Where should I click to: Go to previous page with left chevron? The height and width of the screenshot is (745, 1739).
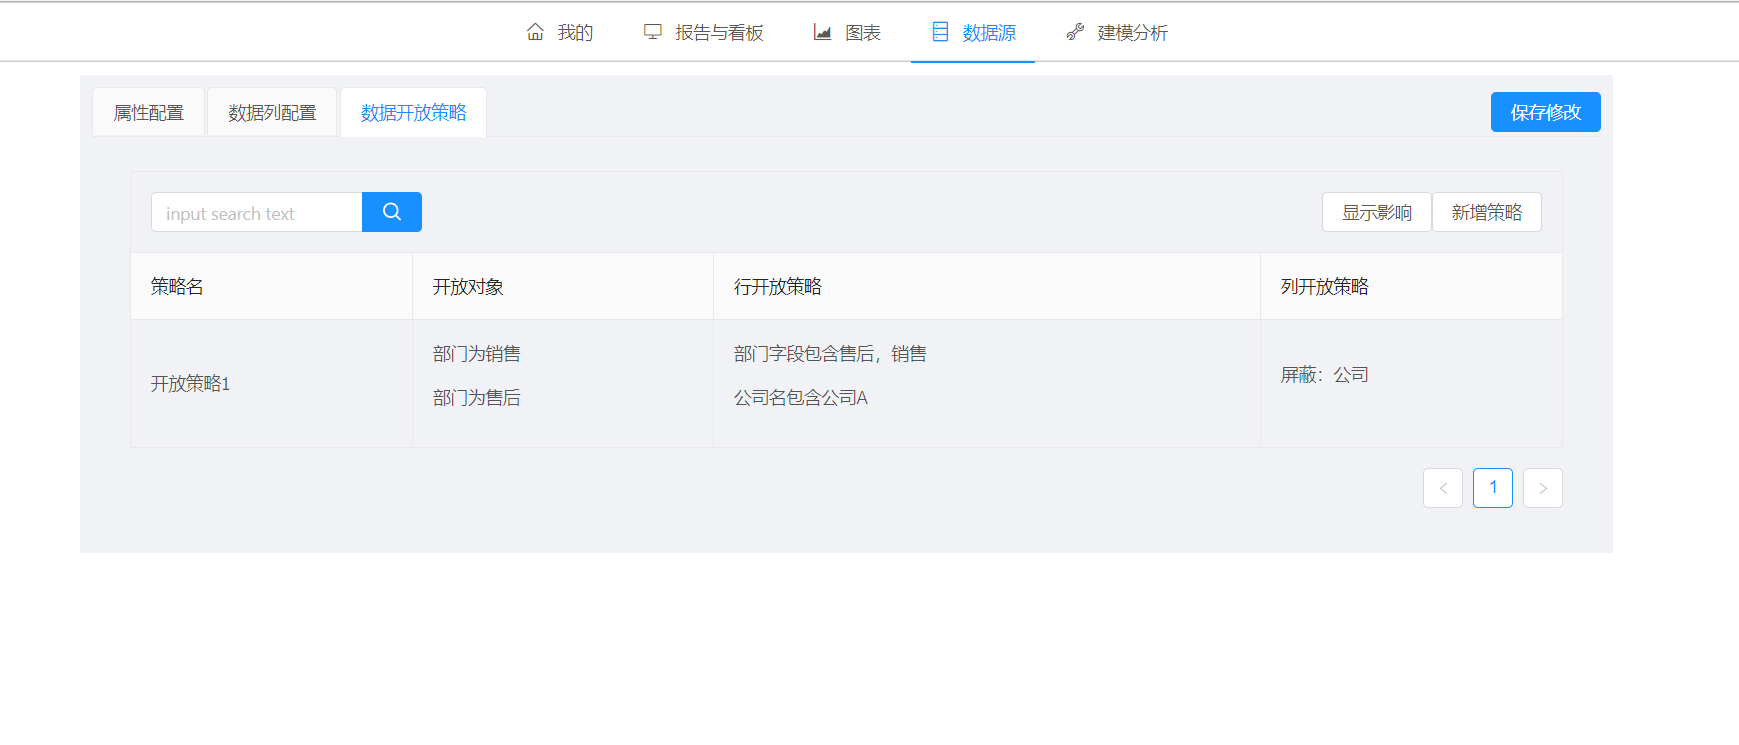pyautogui.click(x=1442, y=488)
